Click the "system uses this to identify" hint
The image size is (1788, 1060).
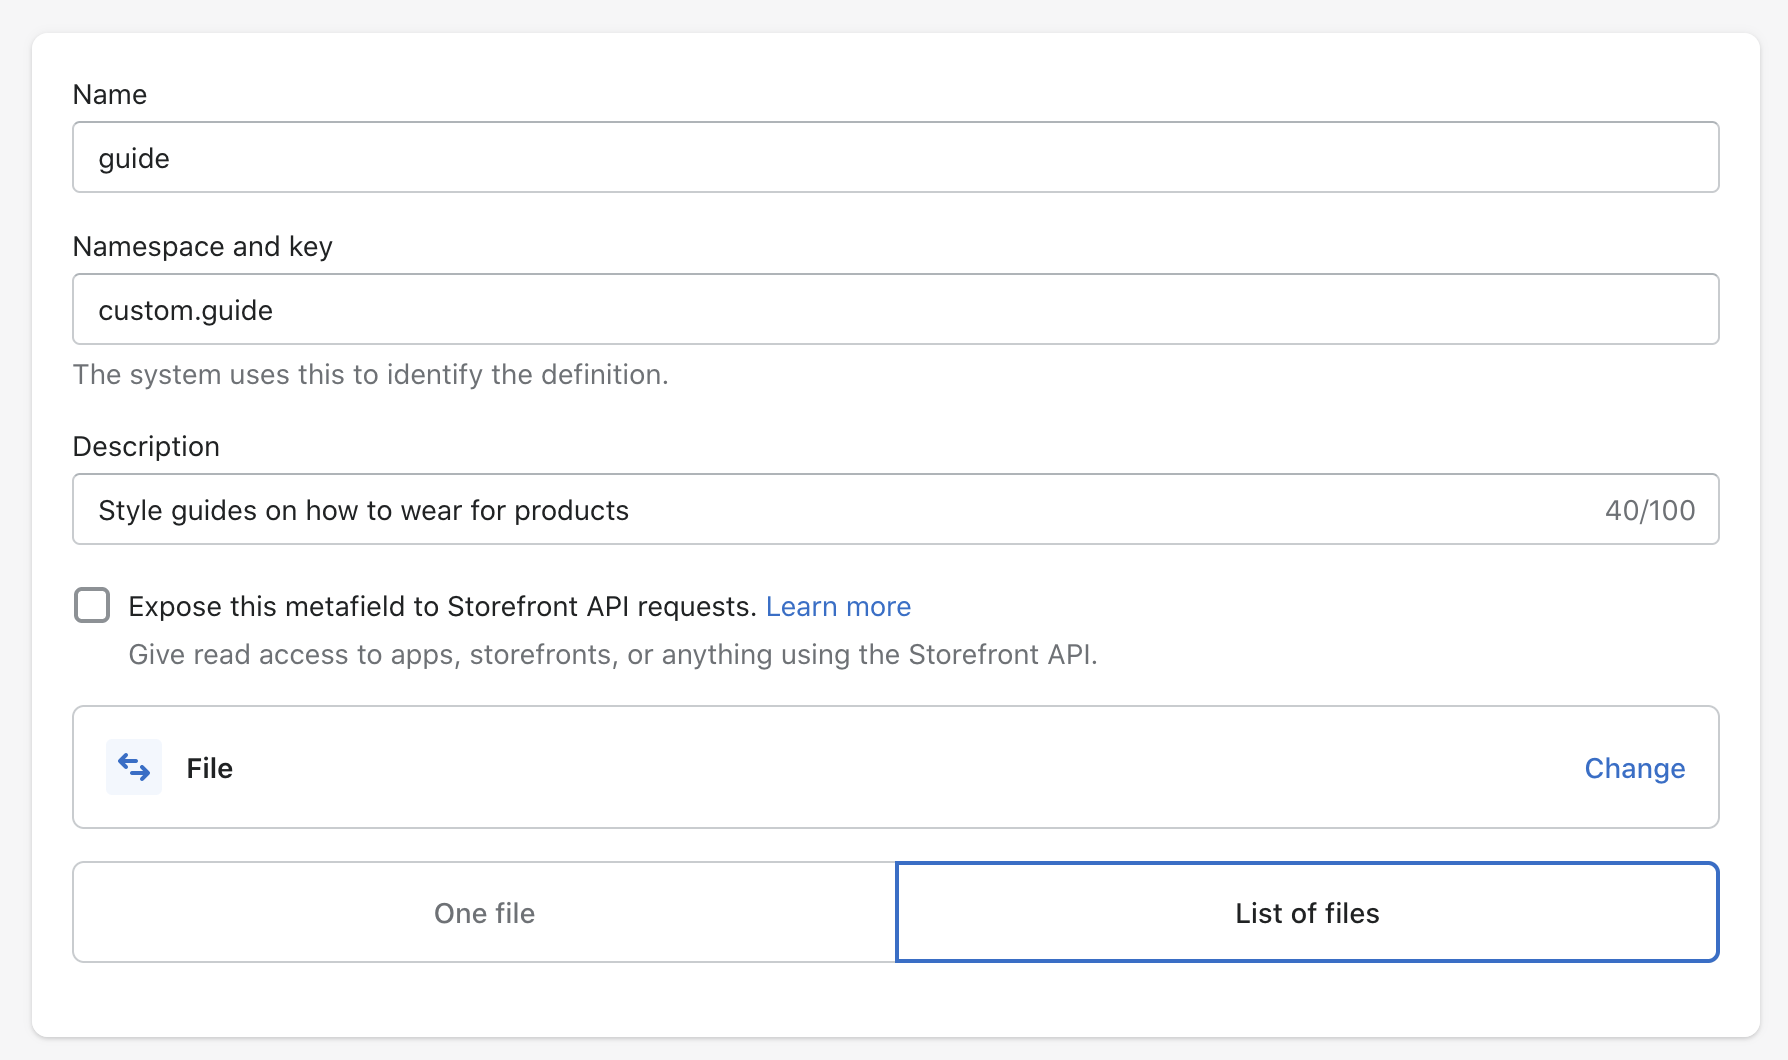[x=370, y=374]
